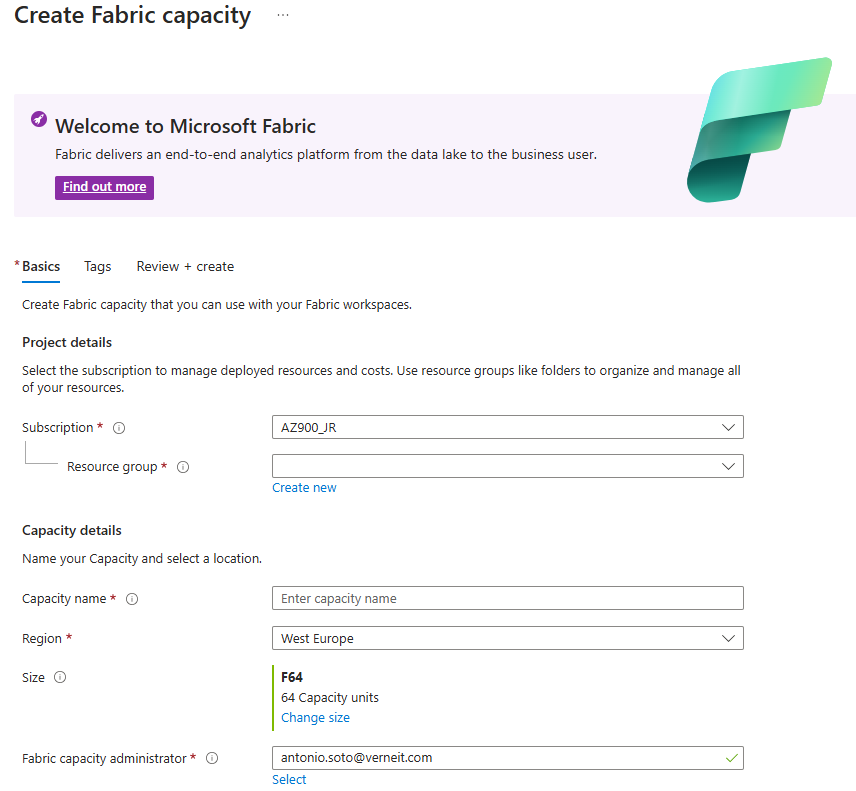Click the Microsoft Fabric logo
856x791 pixels.
758,129
